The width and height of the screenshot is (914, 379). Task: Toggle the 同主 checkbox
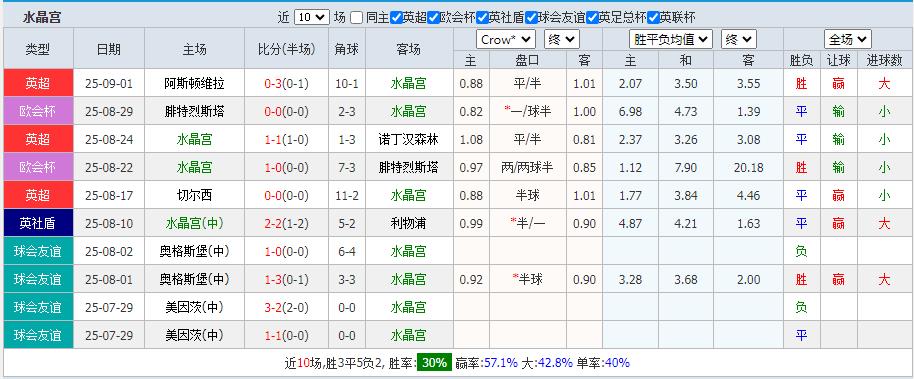tap(356, 17)
